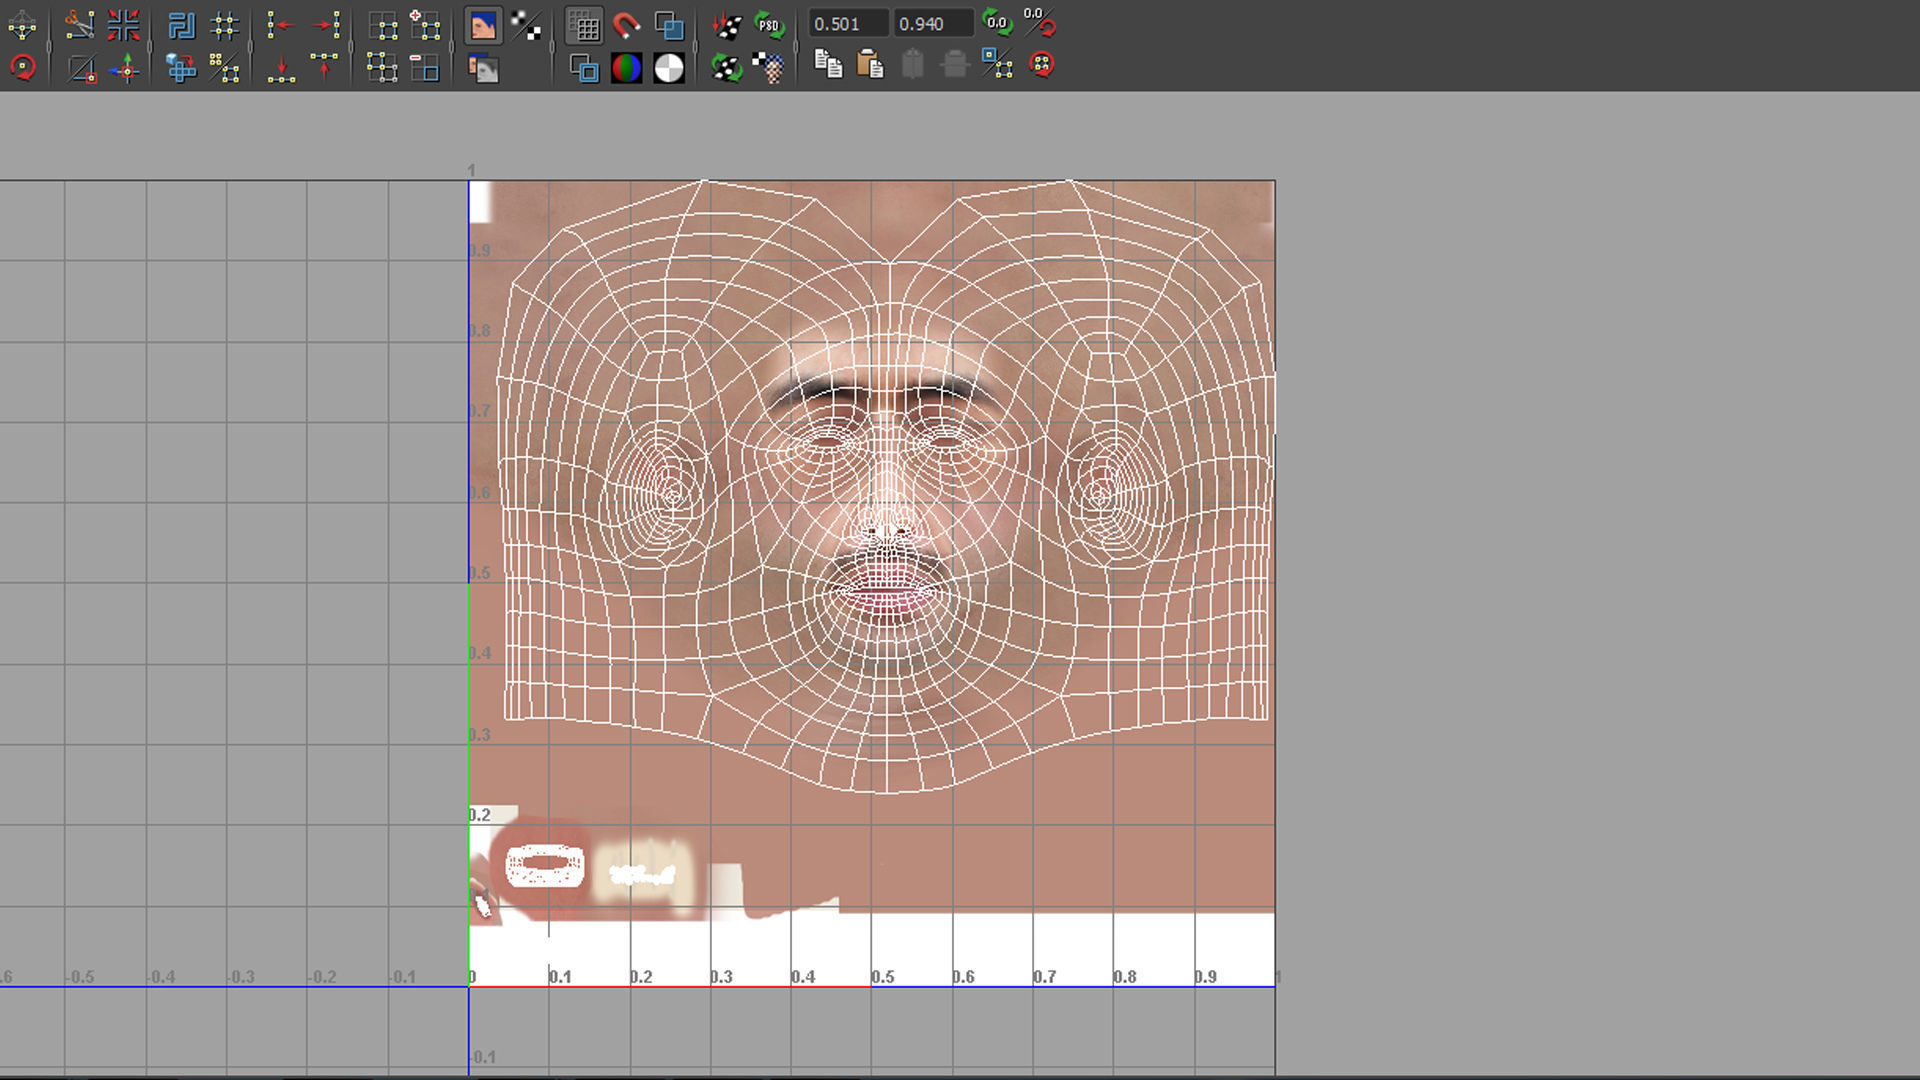Align UVs to minimum U (left arrow)
1920x1080 pixels.
click(x=281, y=24)
